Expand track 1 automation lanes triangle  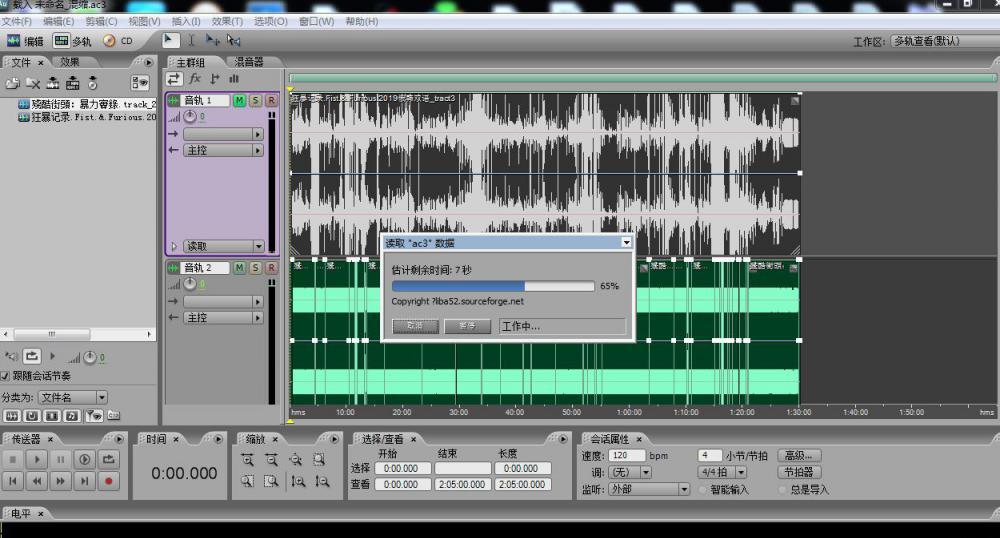174,246
